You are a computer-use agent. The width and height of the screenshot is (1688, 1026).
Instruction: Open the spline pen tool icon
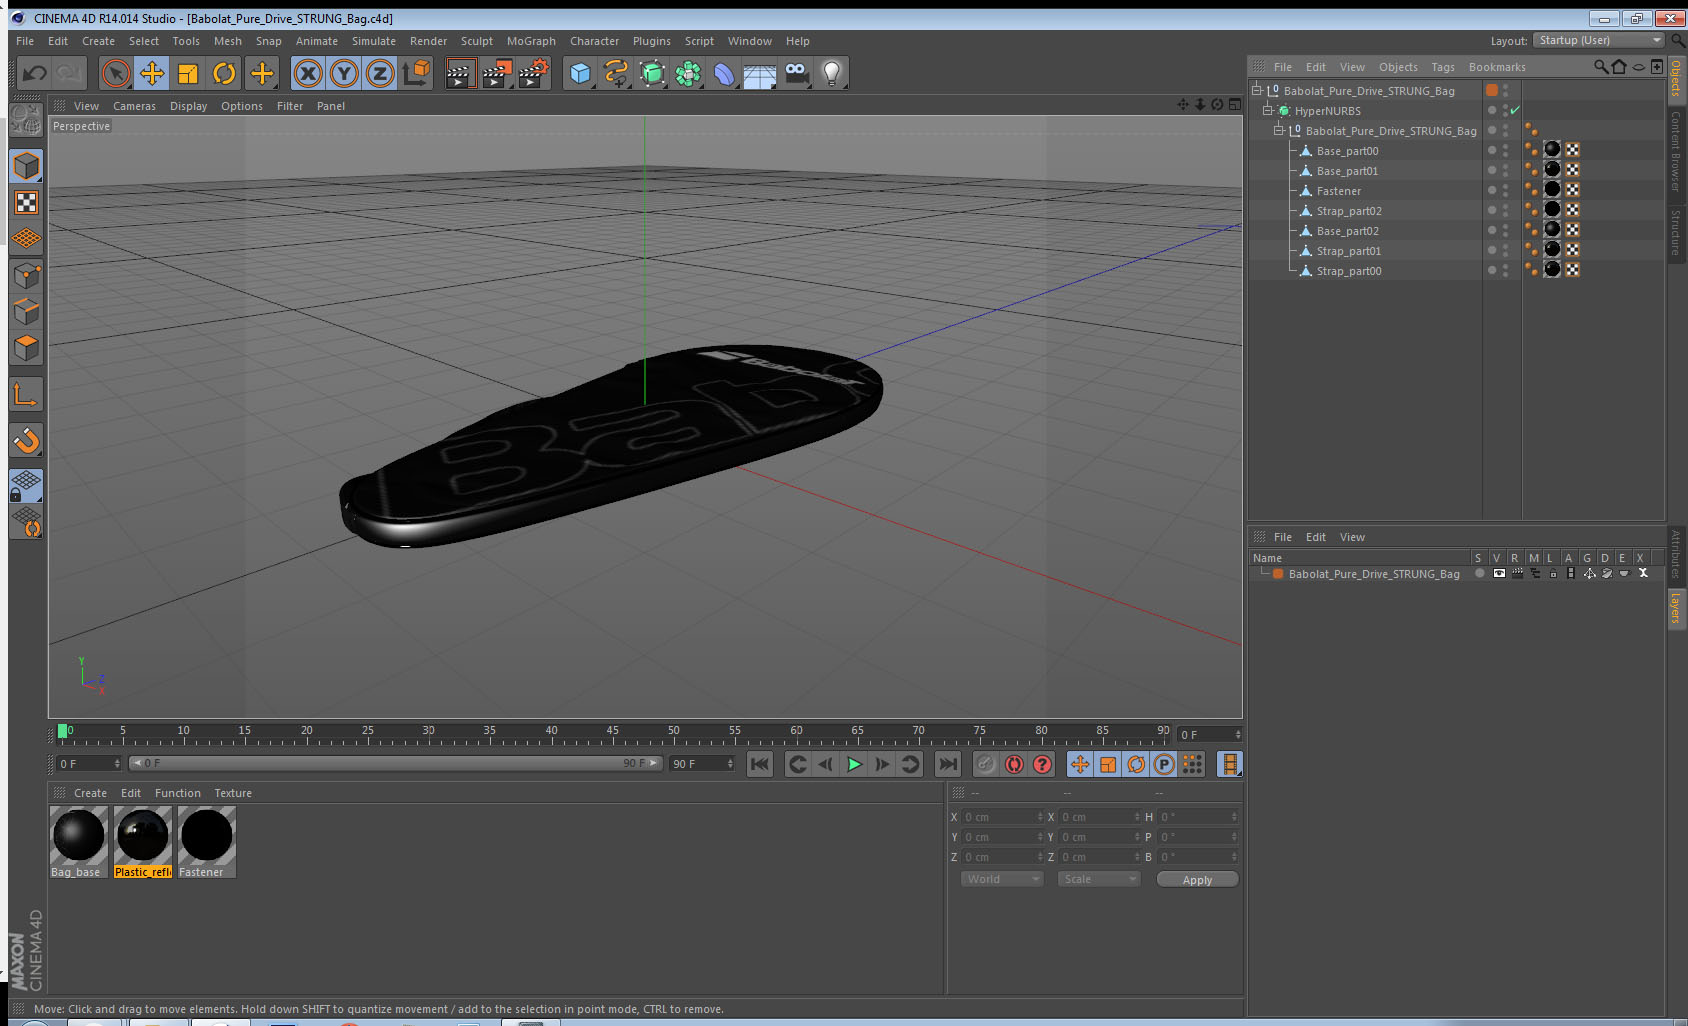coord(616,73)
